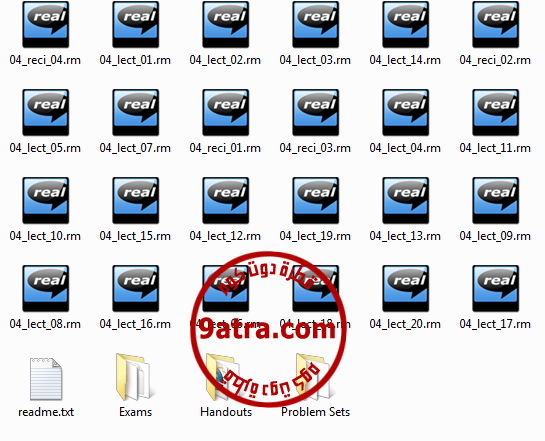The image size is (545, 441).
Task: Select the 04_lect_08.rm real icon
Action: (x=46, y=288)
